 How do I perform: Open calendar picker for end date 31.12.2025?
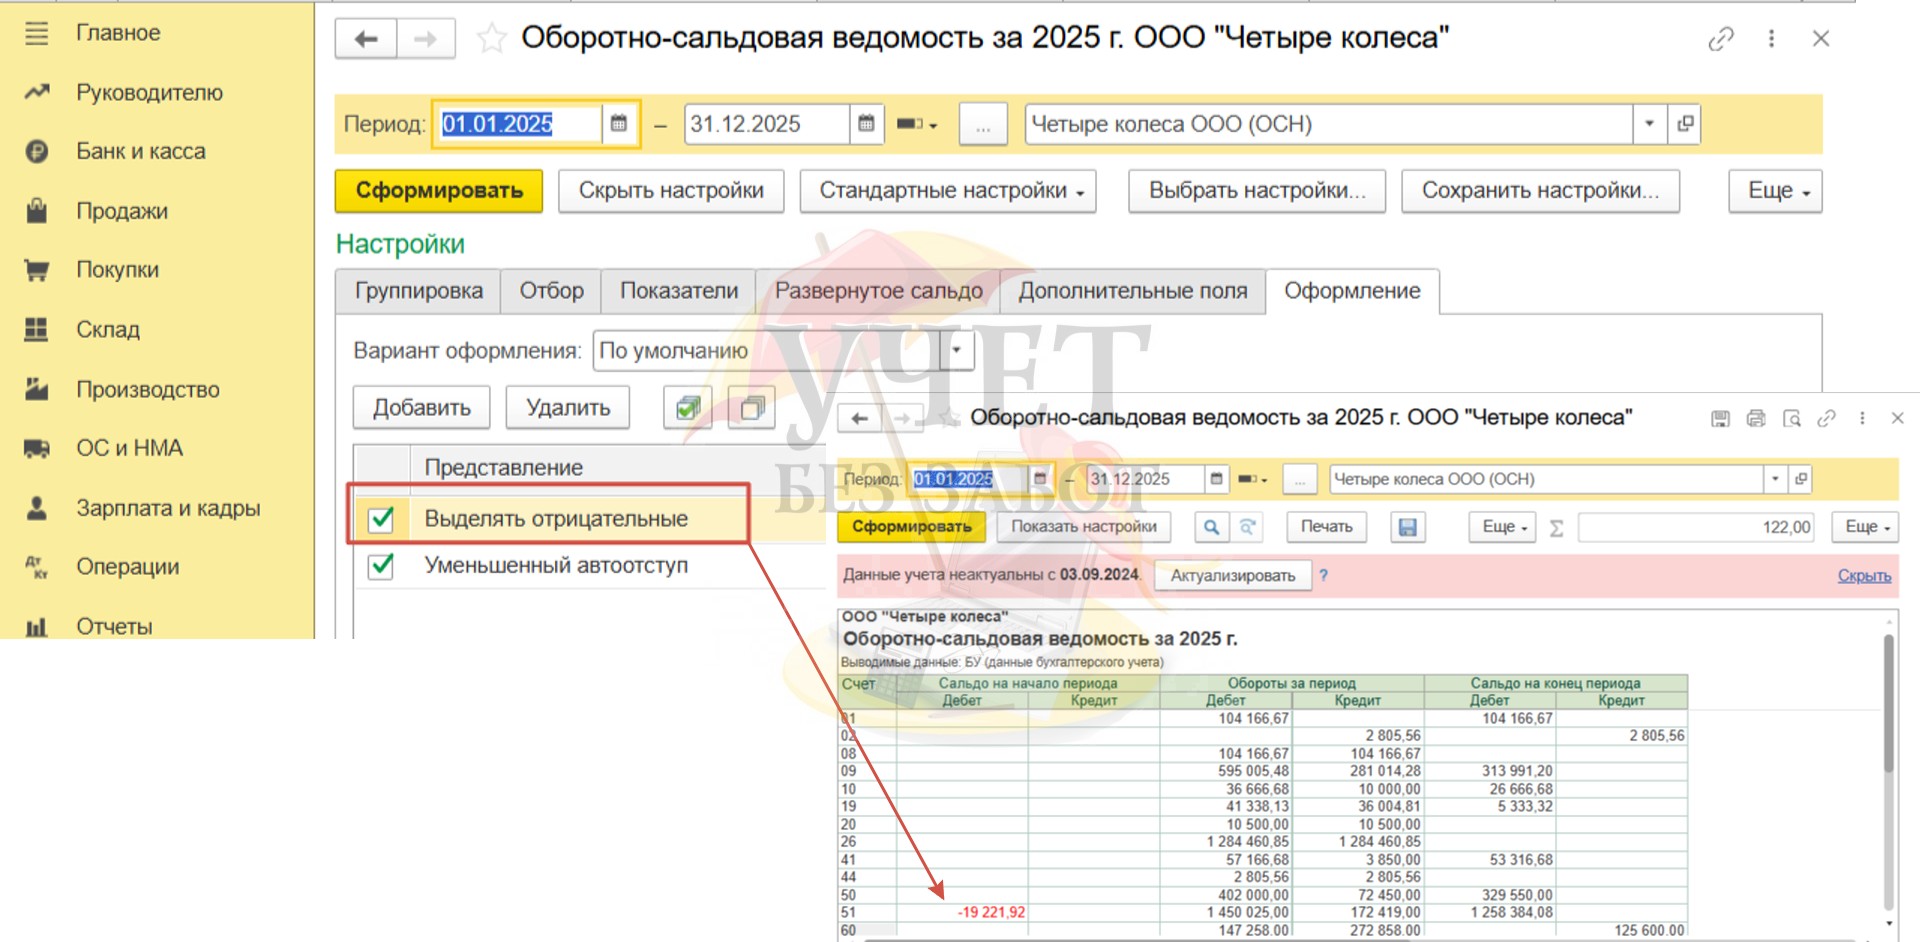[866, 124]
